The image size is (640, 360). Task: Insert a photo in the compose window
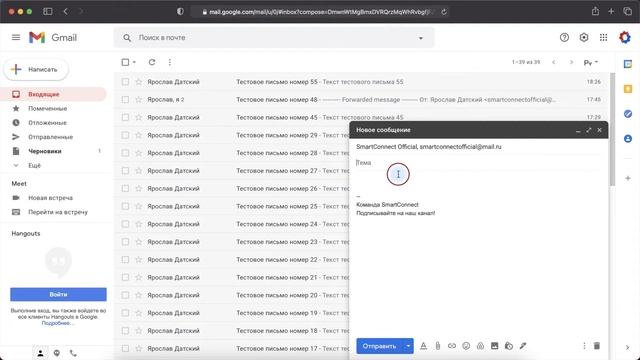[x=494, y=346]
